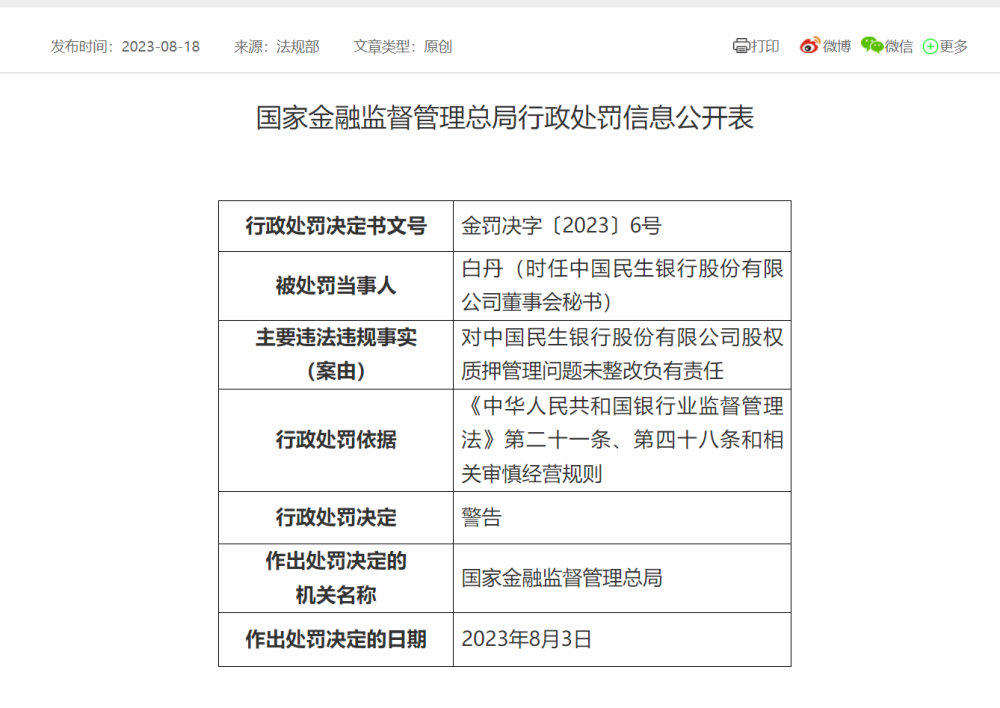Click the 中华人民共和国银行业监督管理法 legal basis cell
Image resolution: width=1000 pixels, height=708 pixels.
[x=621, y=440]
